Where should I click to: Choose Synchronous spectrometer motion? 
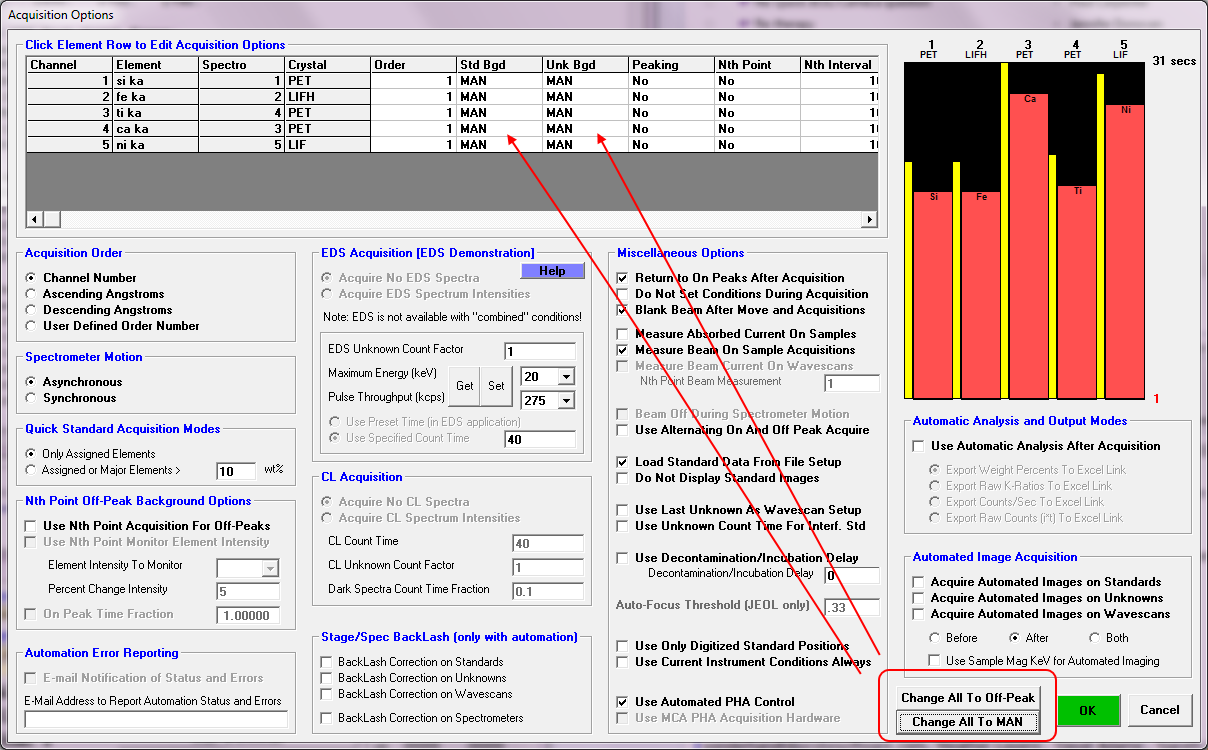33,398
